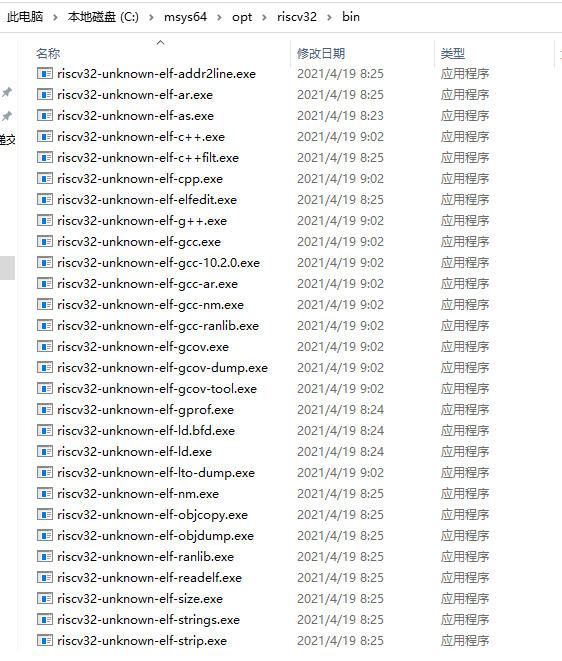562x661 pixels.
Task: Click the readelf.exe file icon
Action: (x=45, y=578)
